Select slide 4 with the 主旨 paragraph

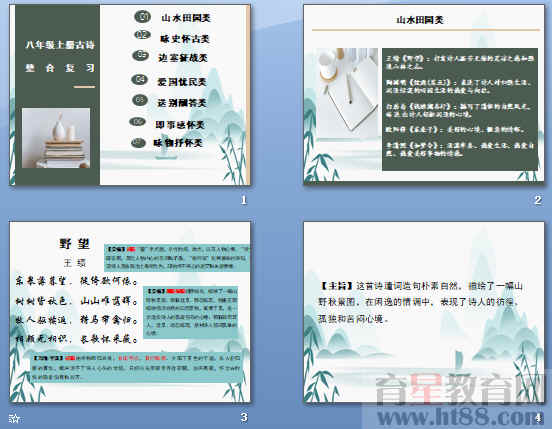click(424, 312)
